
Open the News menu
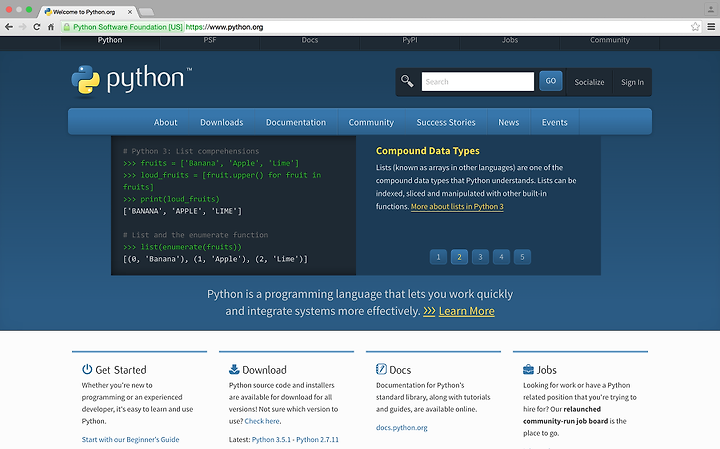(x=509, y=122)
